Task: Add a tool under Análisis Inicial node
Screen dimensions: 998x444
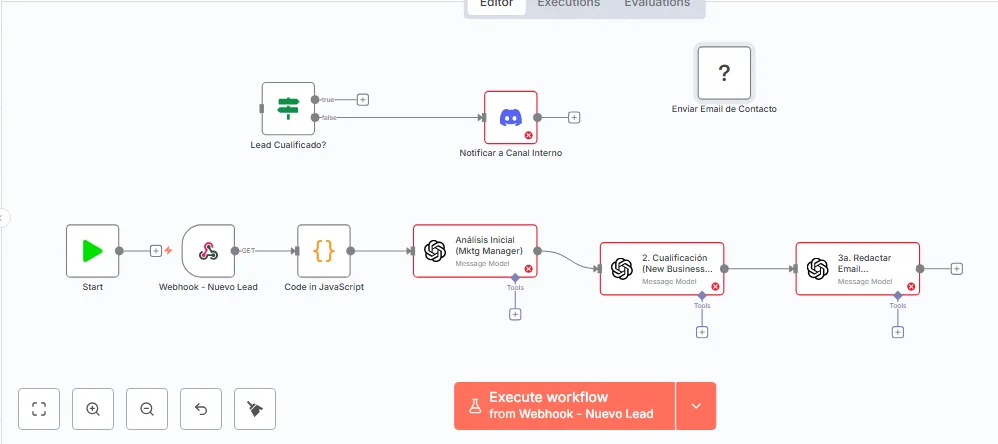Action: click(x=515, y=314)
